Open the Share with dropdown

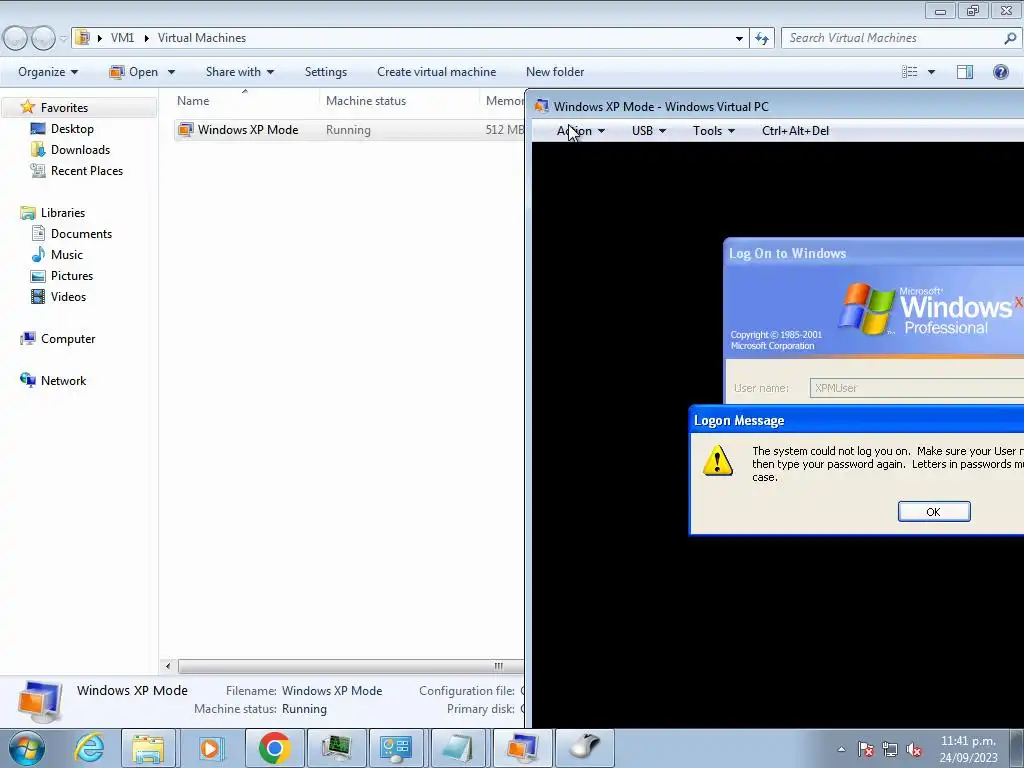click(x=240, y=72)
